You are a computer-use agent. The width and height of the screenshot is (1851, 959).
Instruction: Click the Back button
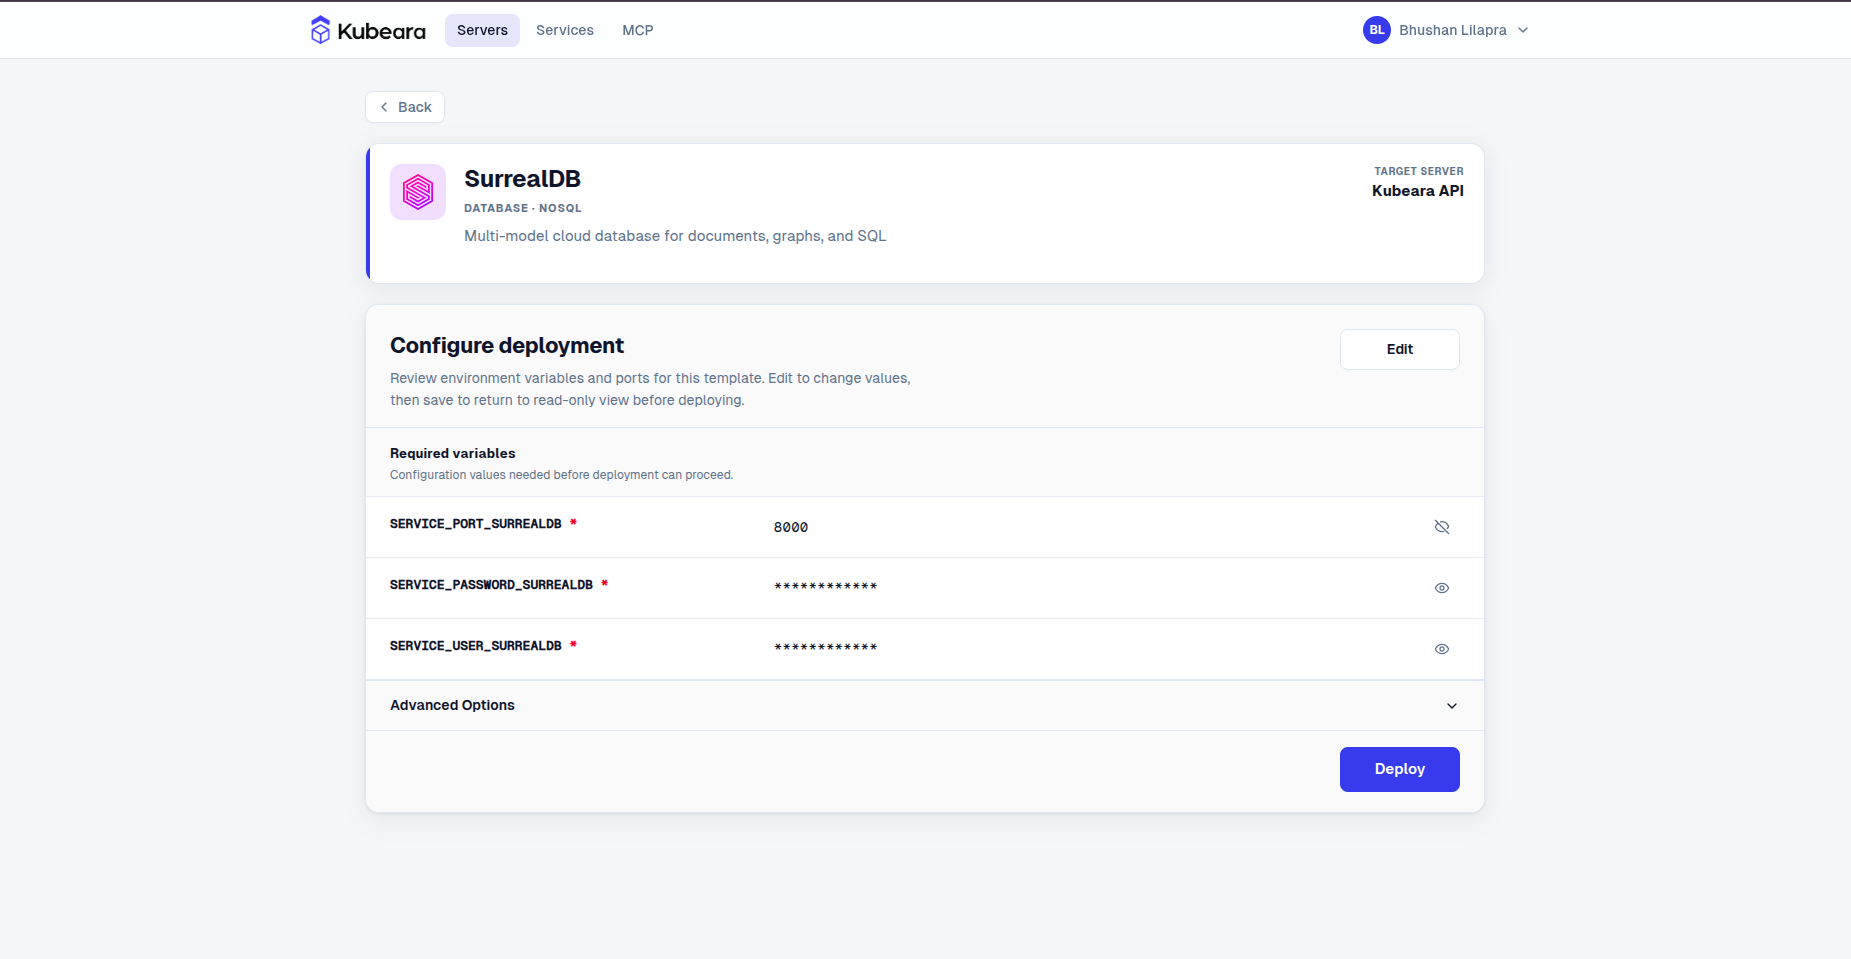[405, 107]
